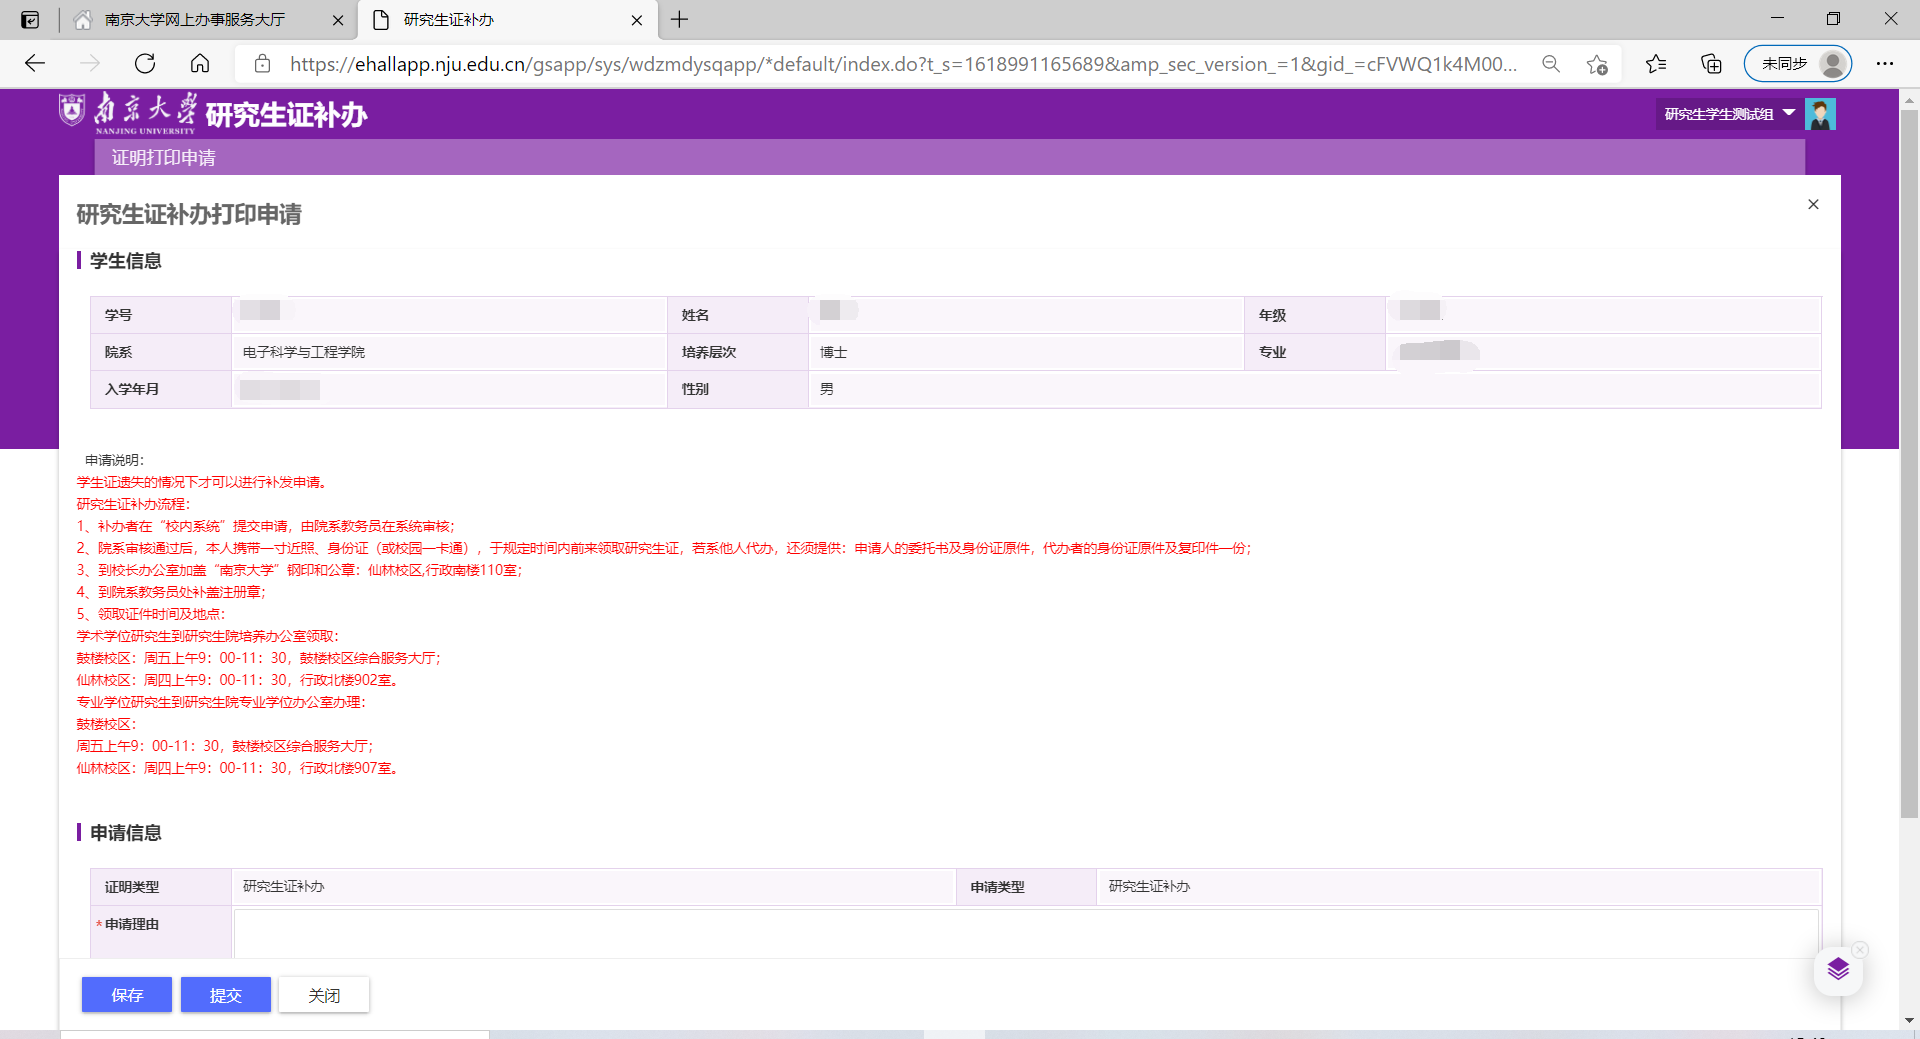Click the zoom magnifier icon in address bar
The width and height of the screenshot is (1920, 1039).
click(x=1550, y=64)
